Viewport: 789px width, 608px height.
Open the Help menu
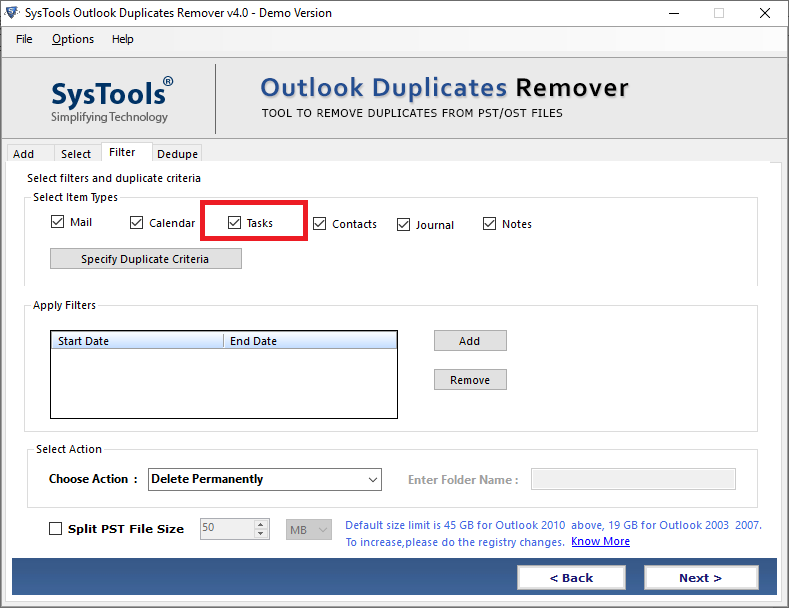point(122,39)
